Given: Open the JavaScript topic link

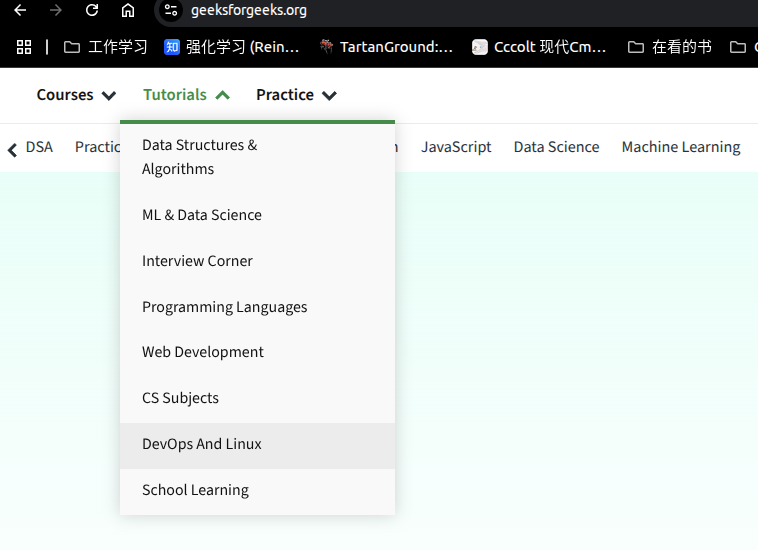Looking at the screenshot, I should pyautogui.click(x=456, y=147).
